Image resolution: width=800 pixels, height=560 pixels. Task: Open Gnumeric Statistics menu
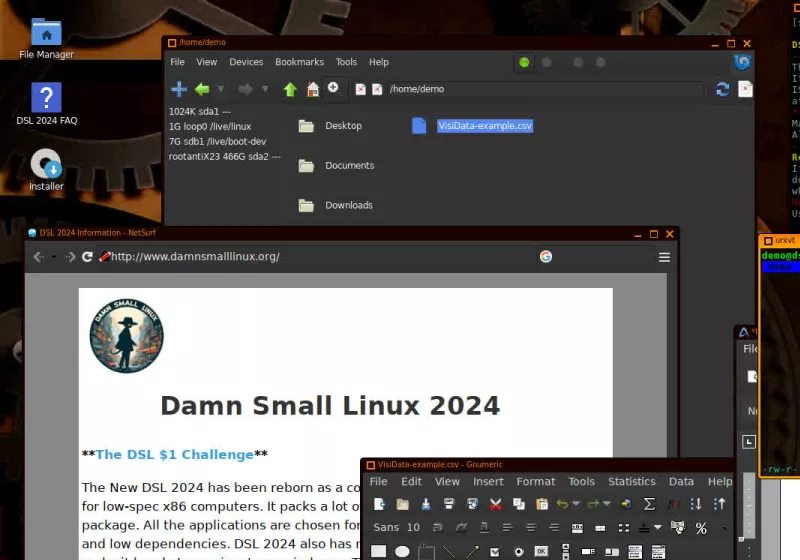coord(632,481)
